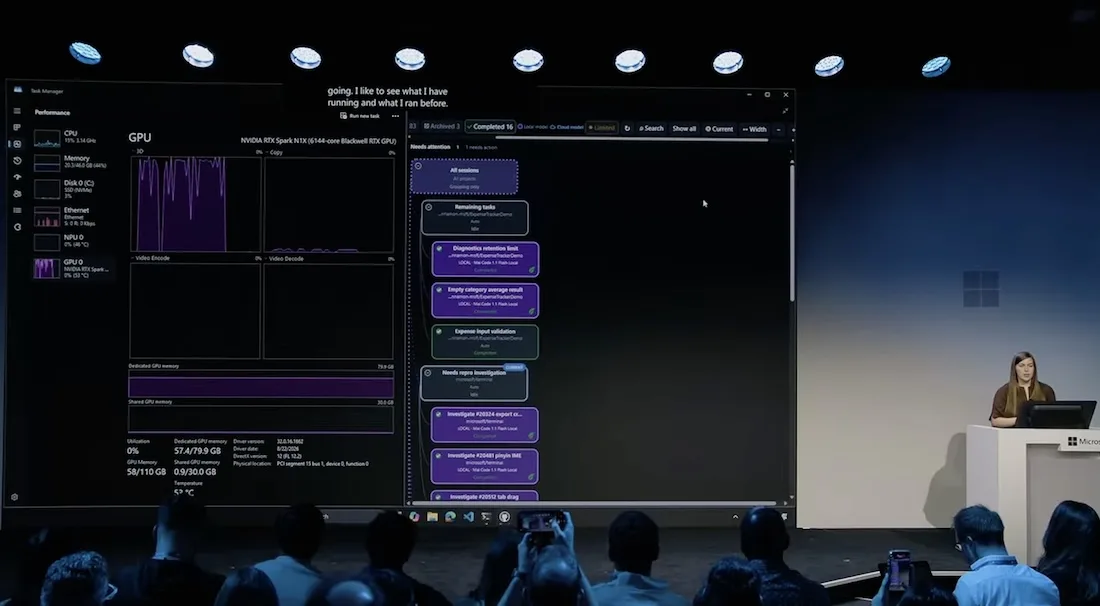The image size is (1100, 606).
Task: Open File Explorer from the taskbar
Action: (x=432, y=517)
